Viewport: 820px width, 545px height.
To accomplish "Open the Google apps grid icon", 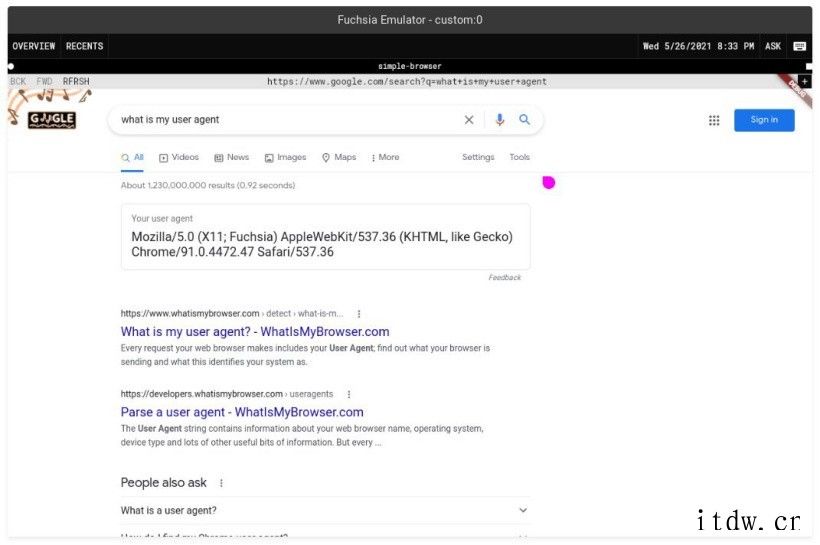I will (714, 120).
